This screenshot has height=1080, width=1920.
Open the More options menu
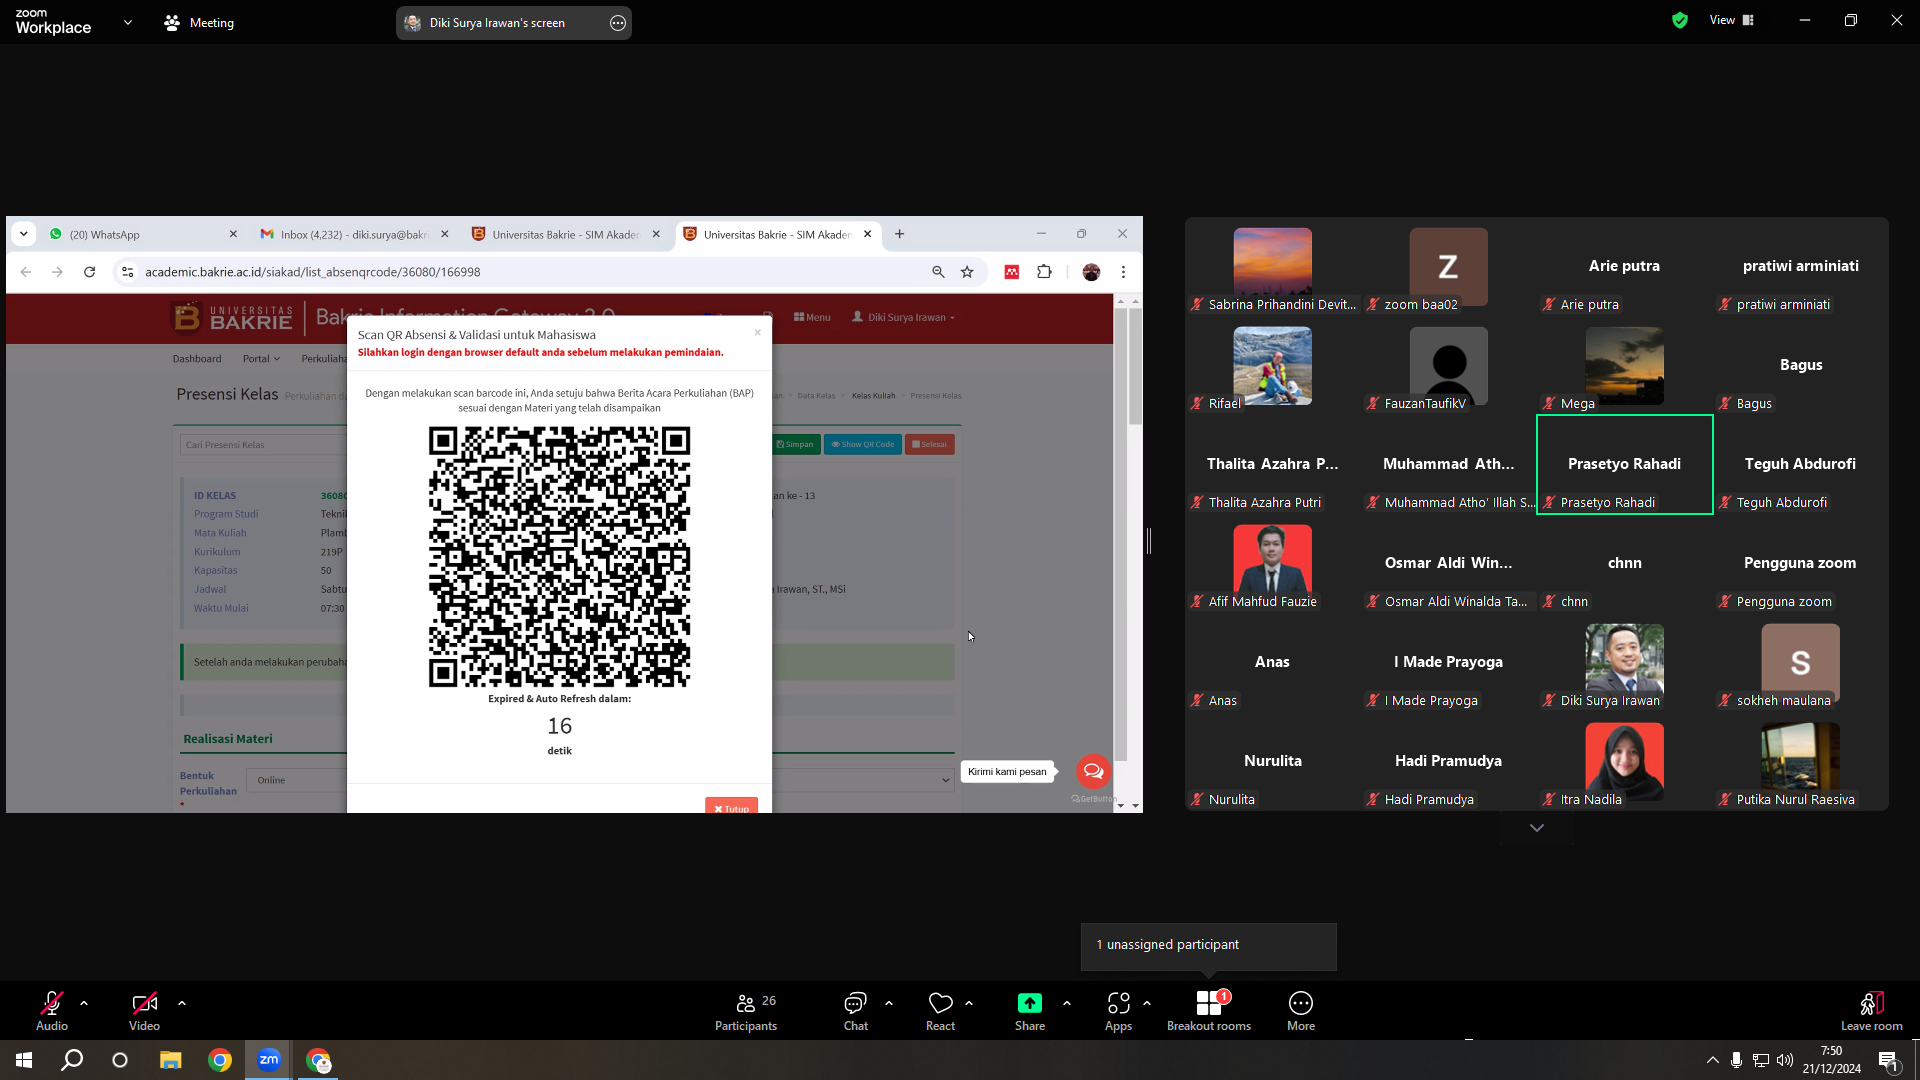1301,1011
